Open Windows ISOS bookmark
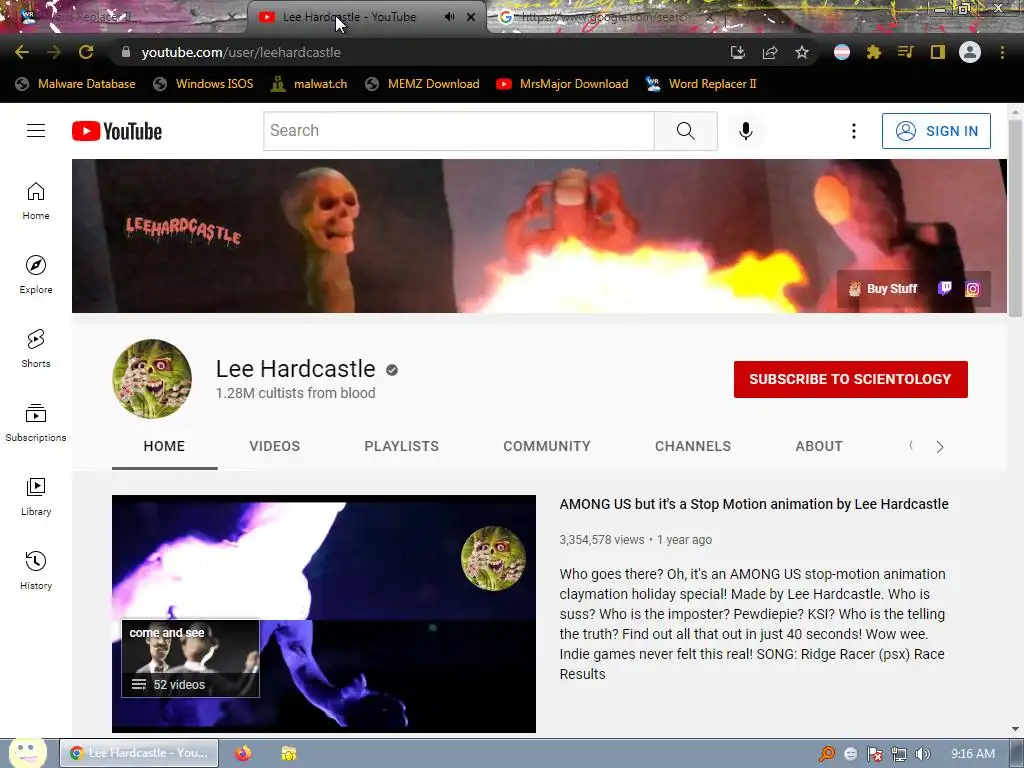 point(203,84)
